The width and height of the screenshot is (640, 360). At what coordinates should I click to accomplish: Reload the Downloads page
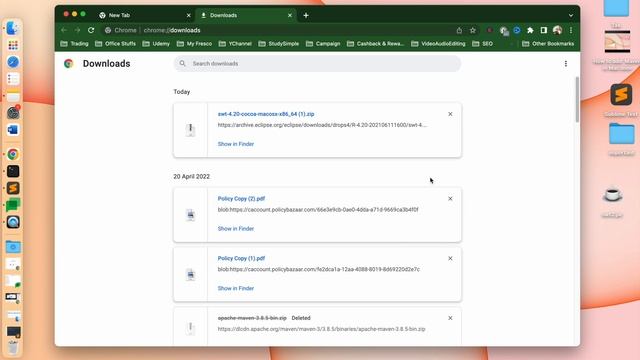point(91,30)
